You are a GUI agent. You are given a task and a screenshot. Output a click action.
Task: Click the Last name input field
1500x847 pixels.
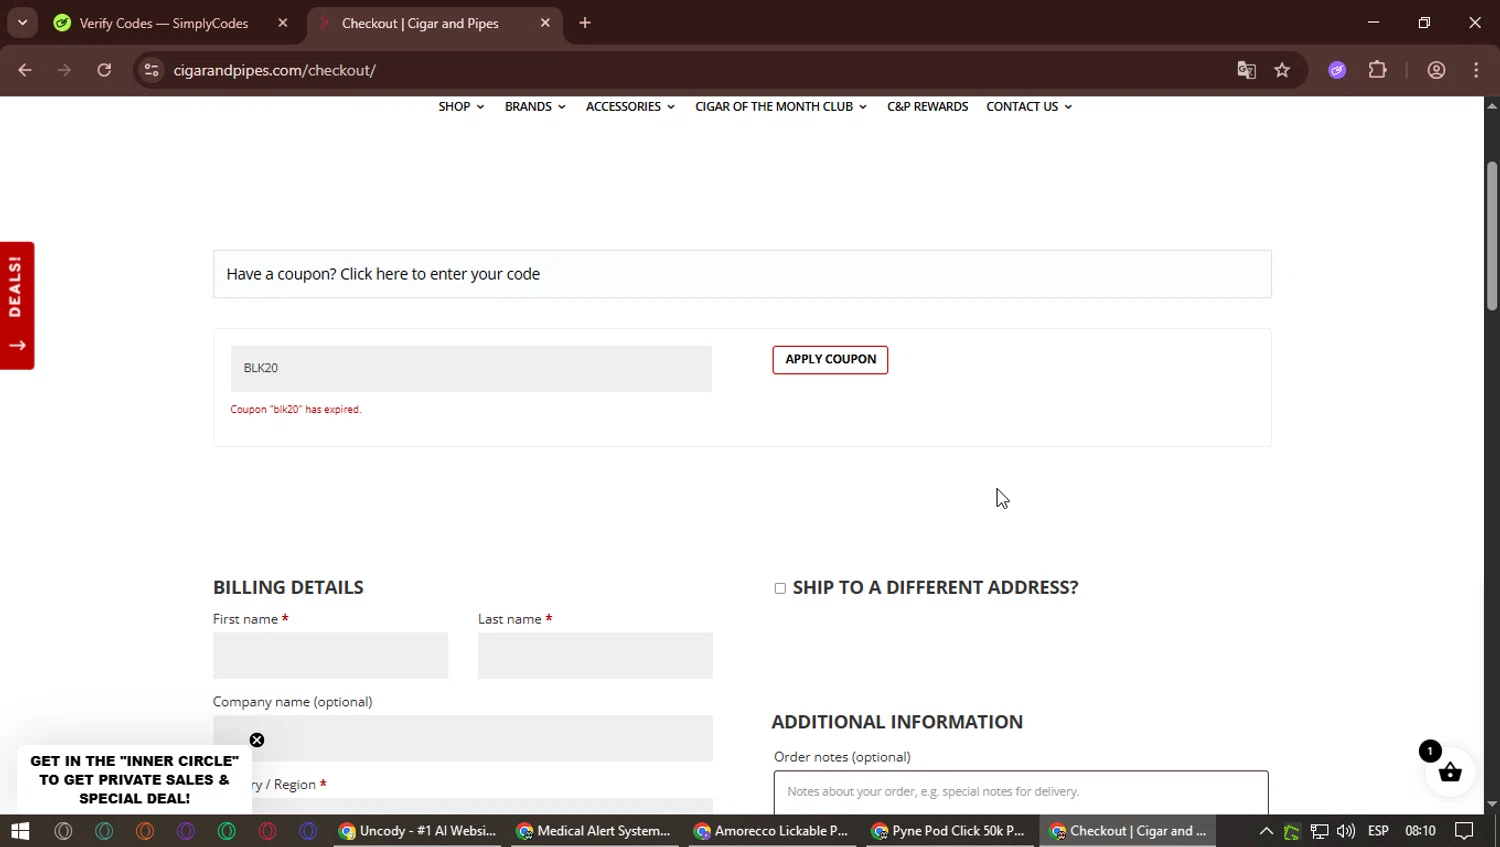pos(595,655)
